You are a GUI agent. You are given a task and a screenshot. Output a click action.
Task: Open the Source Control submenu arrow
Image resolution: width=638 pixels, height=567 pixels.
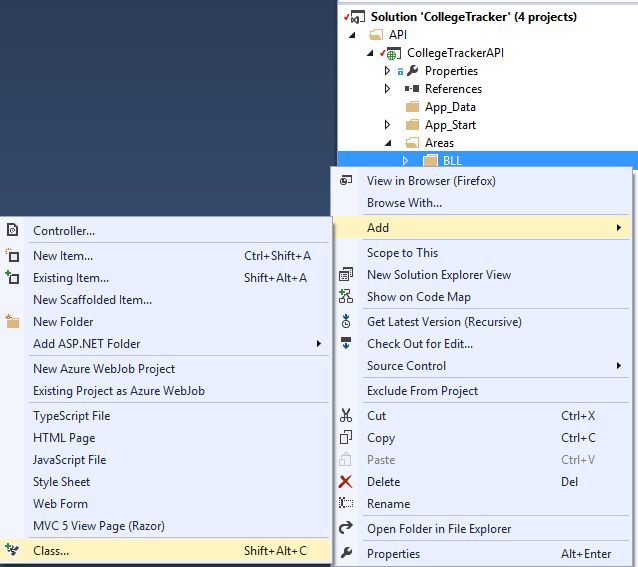point(618,366)
